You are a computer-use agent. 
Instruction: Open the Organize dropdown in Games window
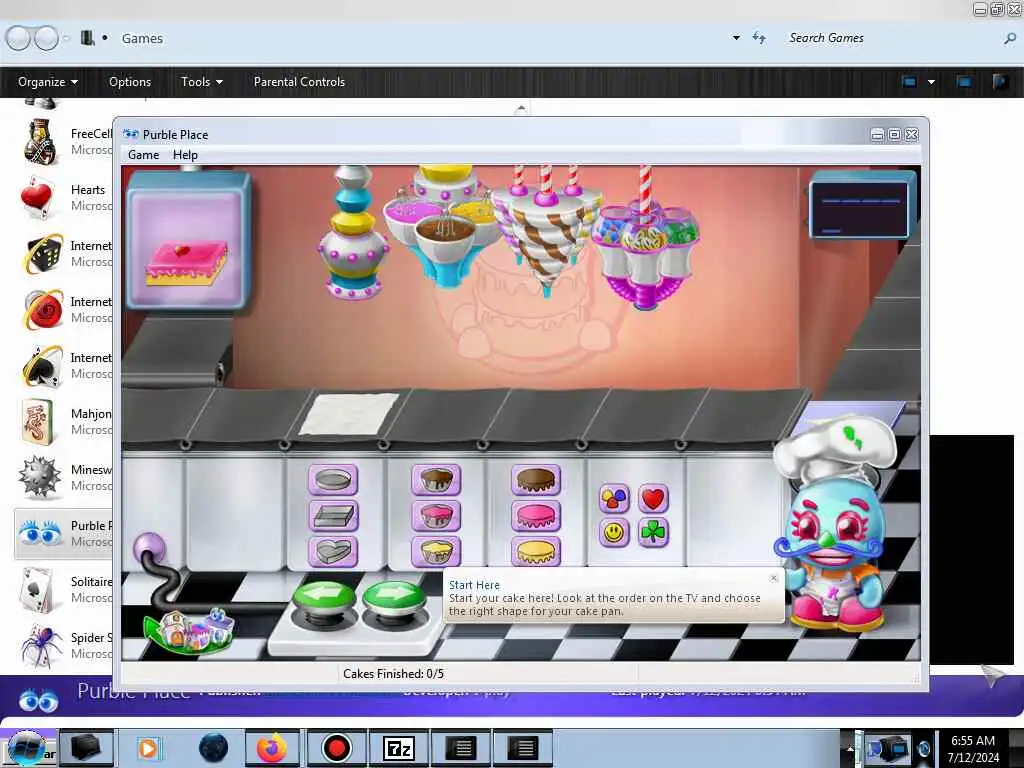48,82
